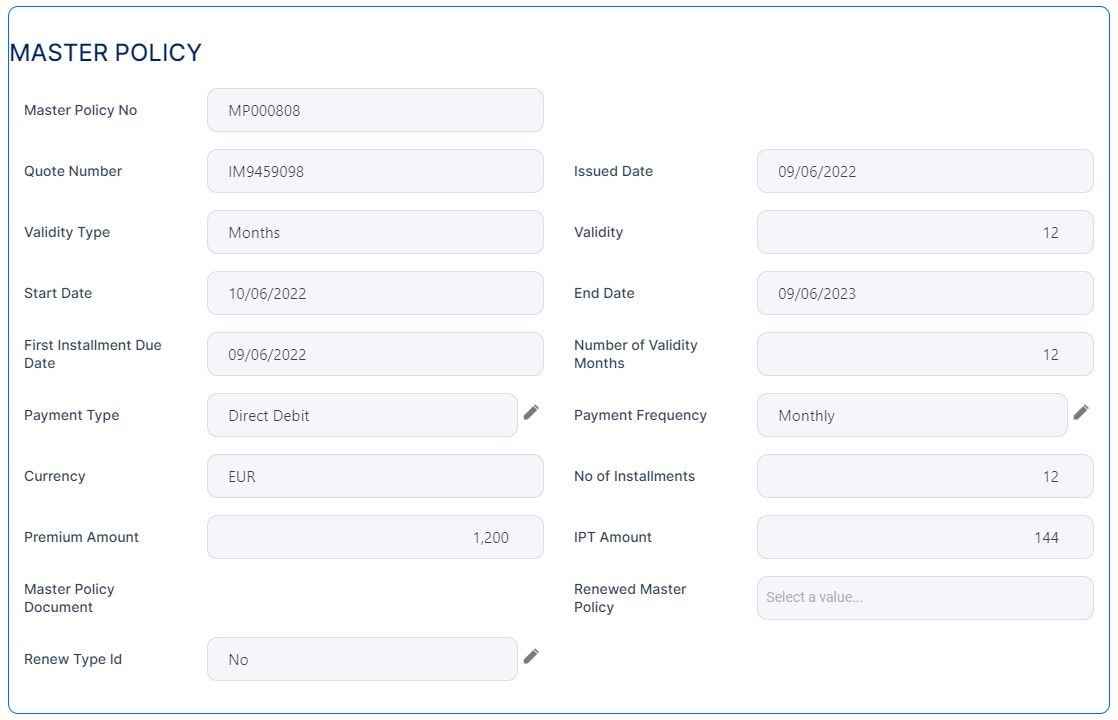Viewport: 1118px width, 720px height.
Task: Open the Renewed Master Policy dropdown
Action: 924,598
